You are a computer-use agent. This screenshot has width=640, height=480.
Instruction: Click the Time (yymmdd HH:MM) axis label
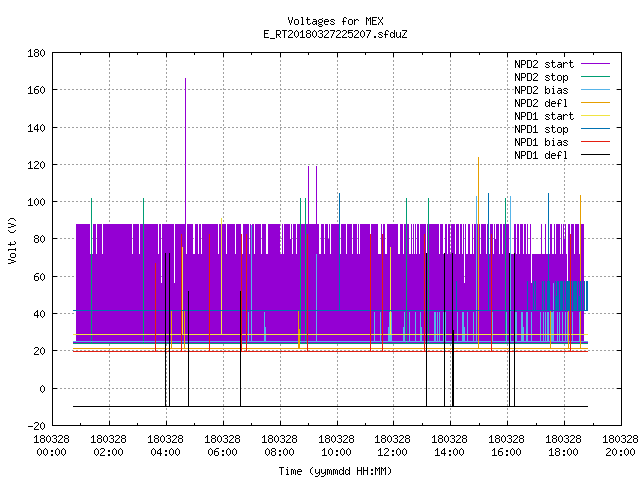click(335, 471)
